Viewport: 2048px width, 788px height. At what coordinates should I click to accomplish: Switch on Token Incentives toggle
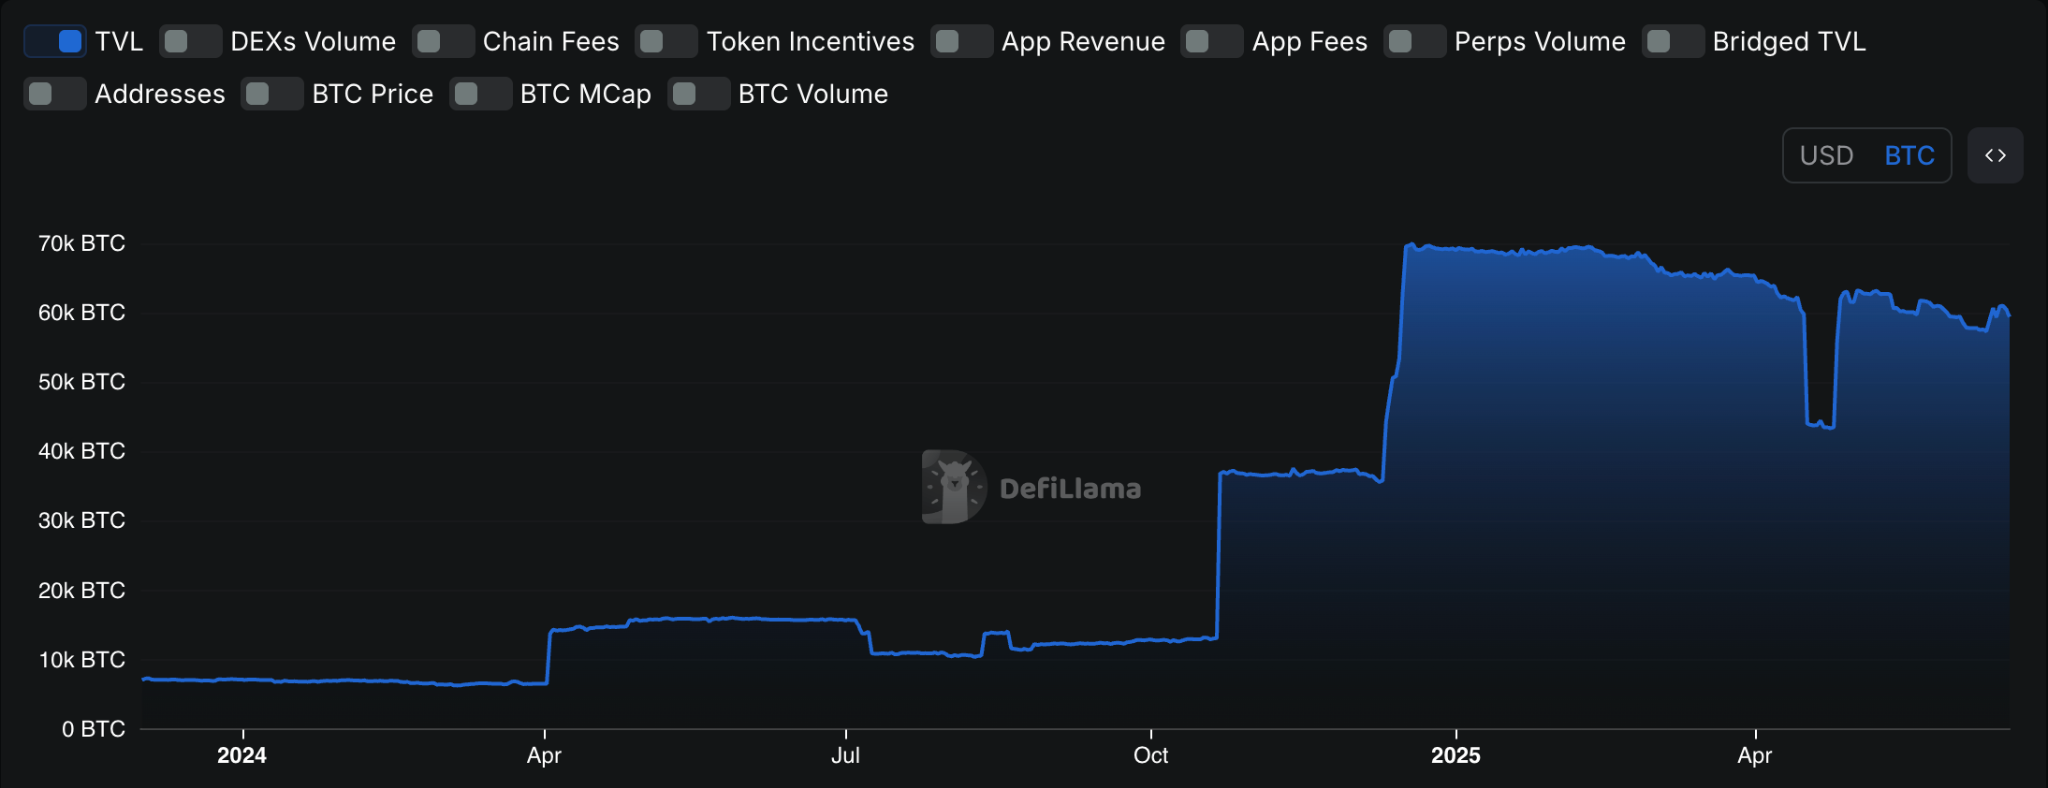click(666, 41)
